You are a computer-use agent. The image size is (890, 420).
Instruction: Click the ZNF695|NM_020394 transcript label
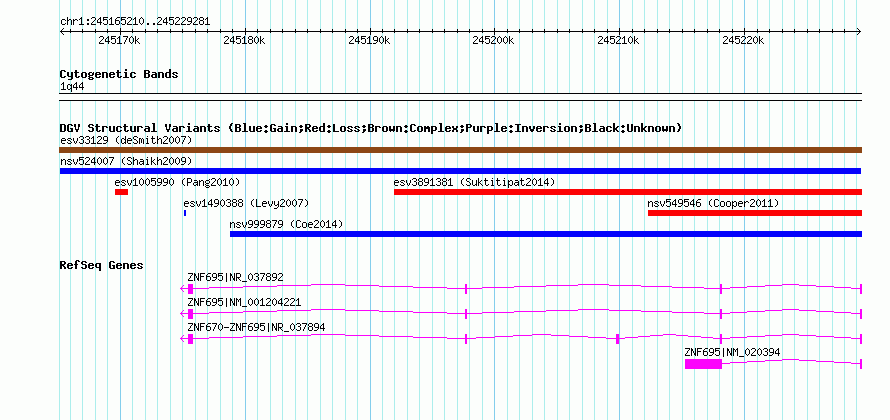(x=732, y=352)
